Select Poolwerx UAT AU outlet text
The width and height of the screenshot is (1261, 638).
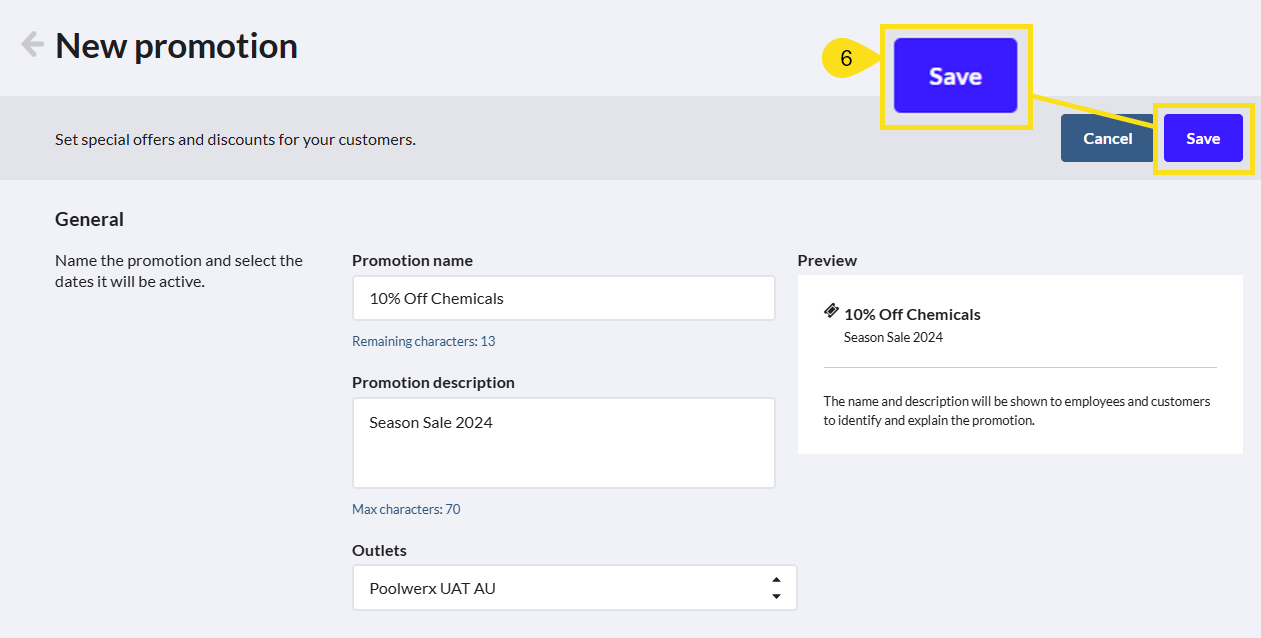(432, 588)
